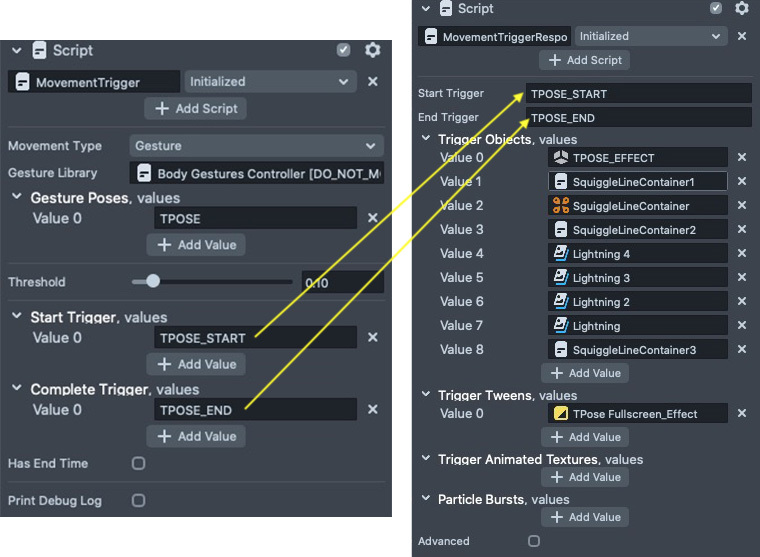Remove Lightning 4 entry with X
Image resolution: width=760 pixels, height=557 pixels.
tap(742, 254)
